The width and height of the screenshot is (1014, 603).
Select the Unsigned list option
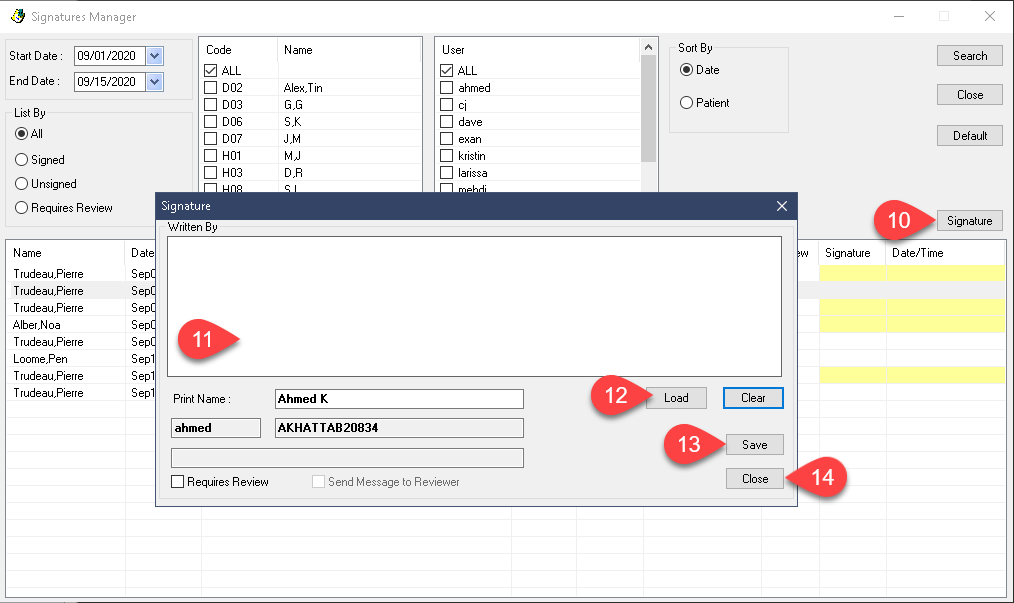click(21, 184)
